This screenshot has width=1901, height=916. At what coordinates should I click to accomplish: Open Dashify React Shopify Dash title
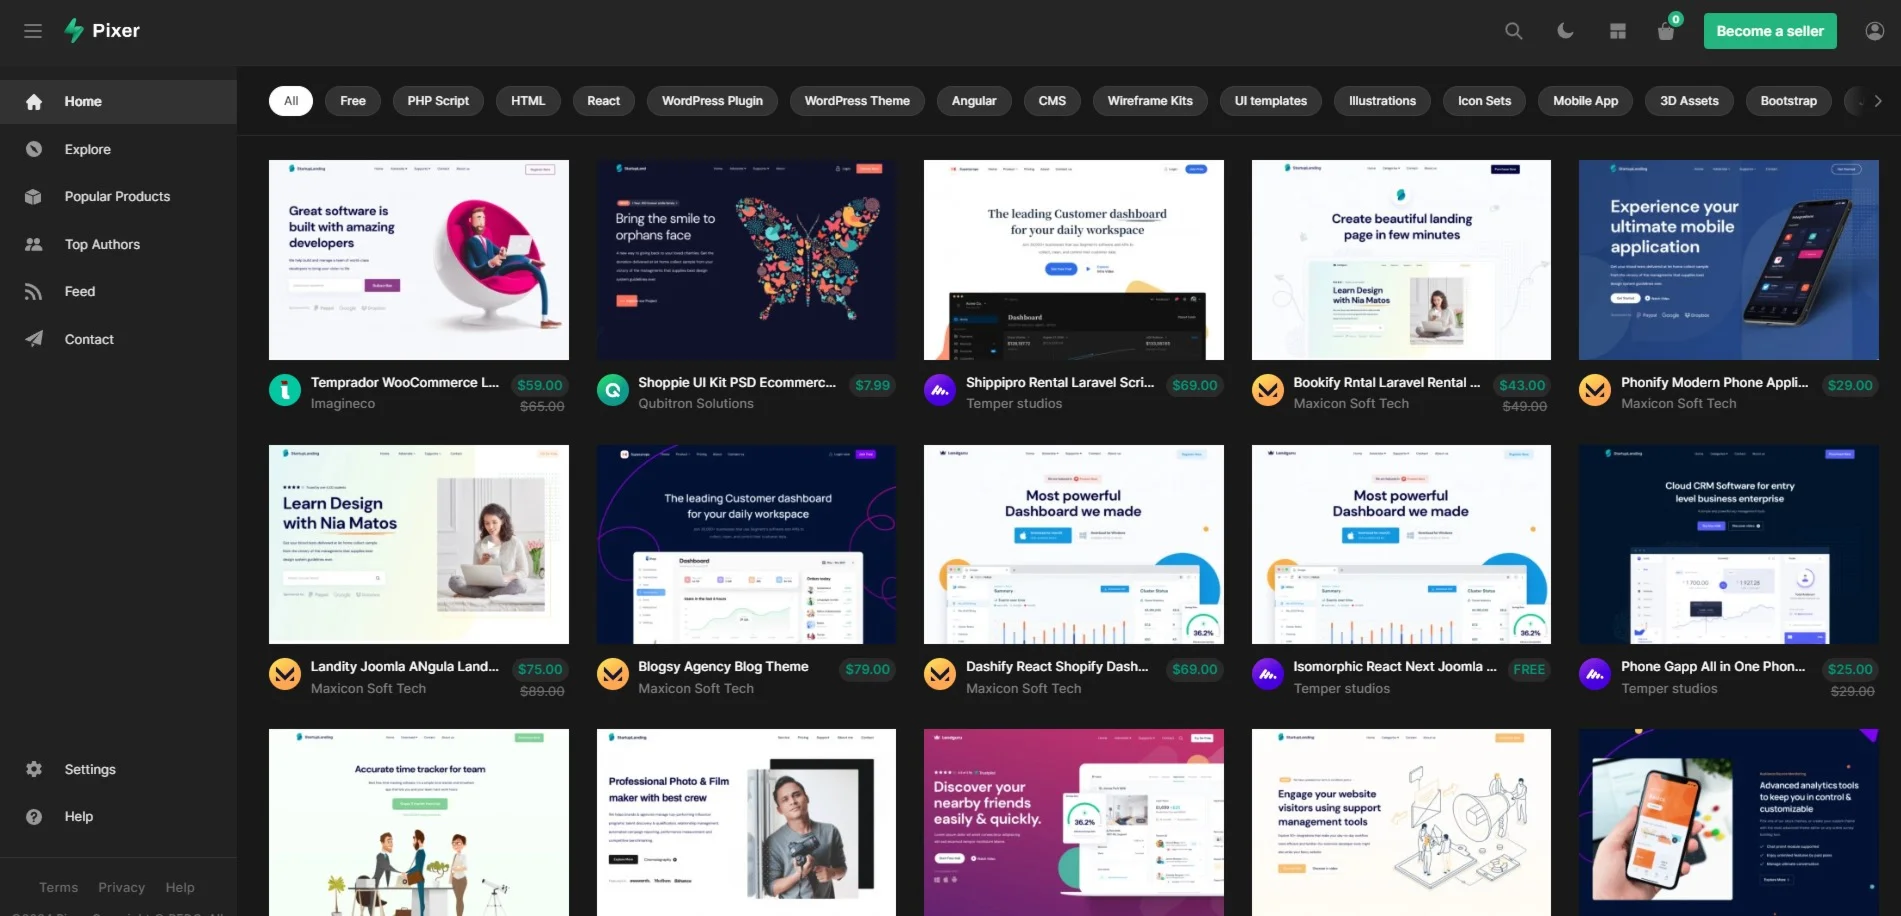tap(1057, 666)
